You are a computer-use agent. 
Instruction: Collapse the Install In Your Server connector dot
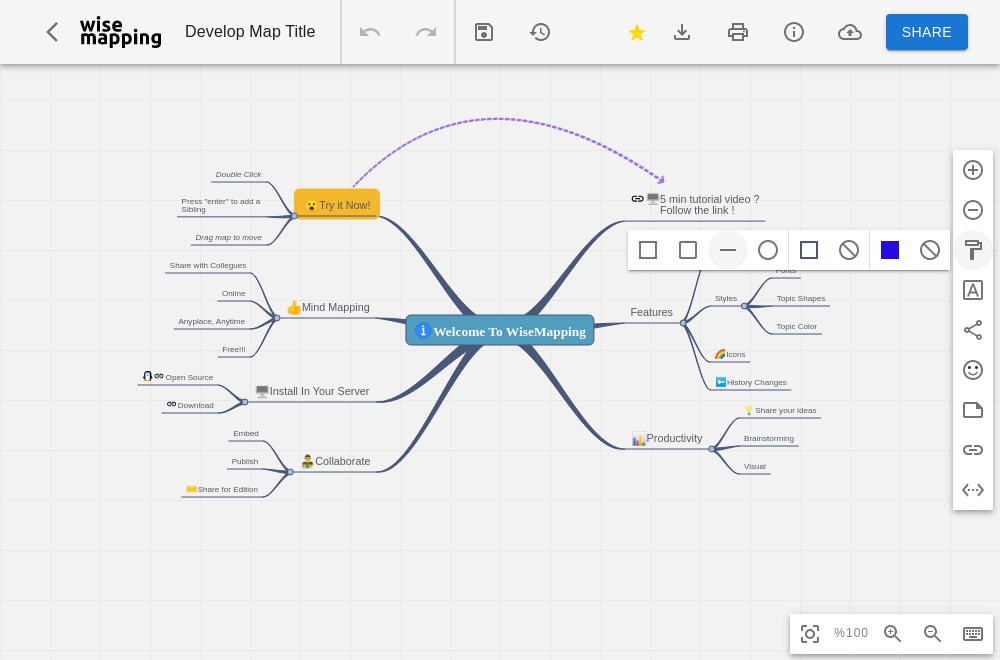click(244, 402)
